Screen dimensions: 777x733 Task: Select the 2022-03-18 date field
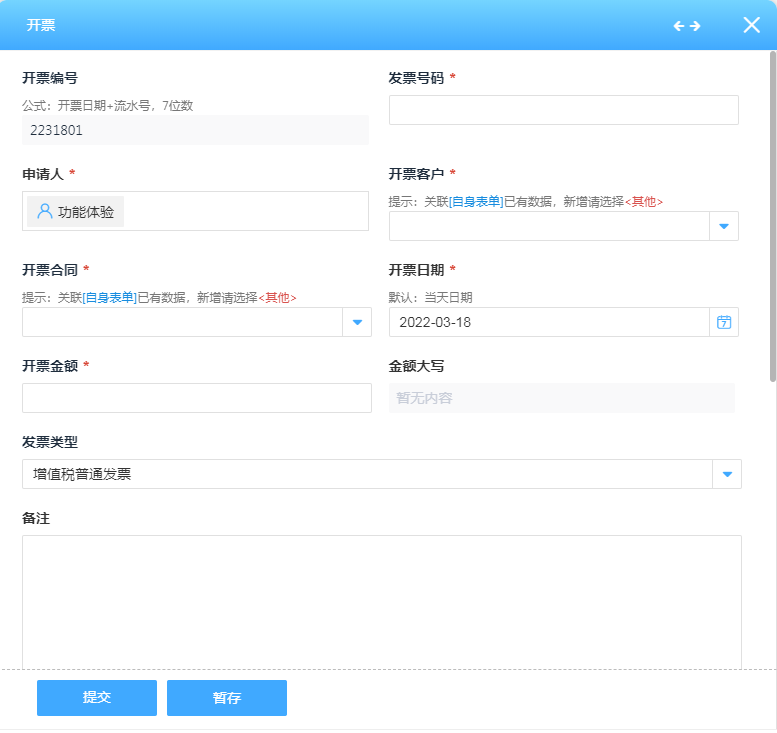pyautogui.click(x=548, y=322)
